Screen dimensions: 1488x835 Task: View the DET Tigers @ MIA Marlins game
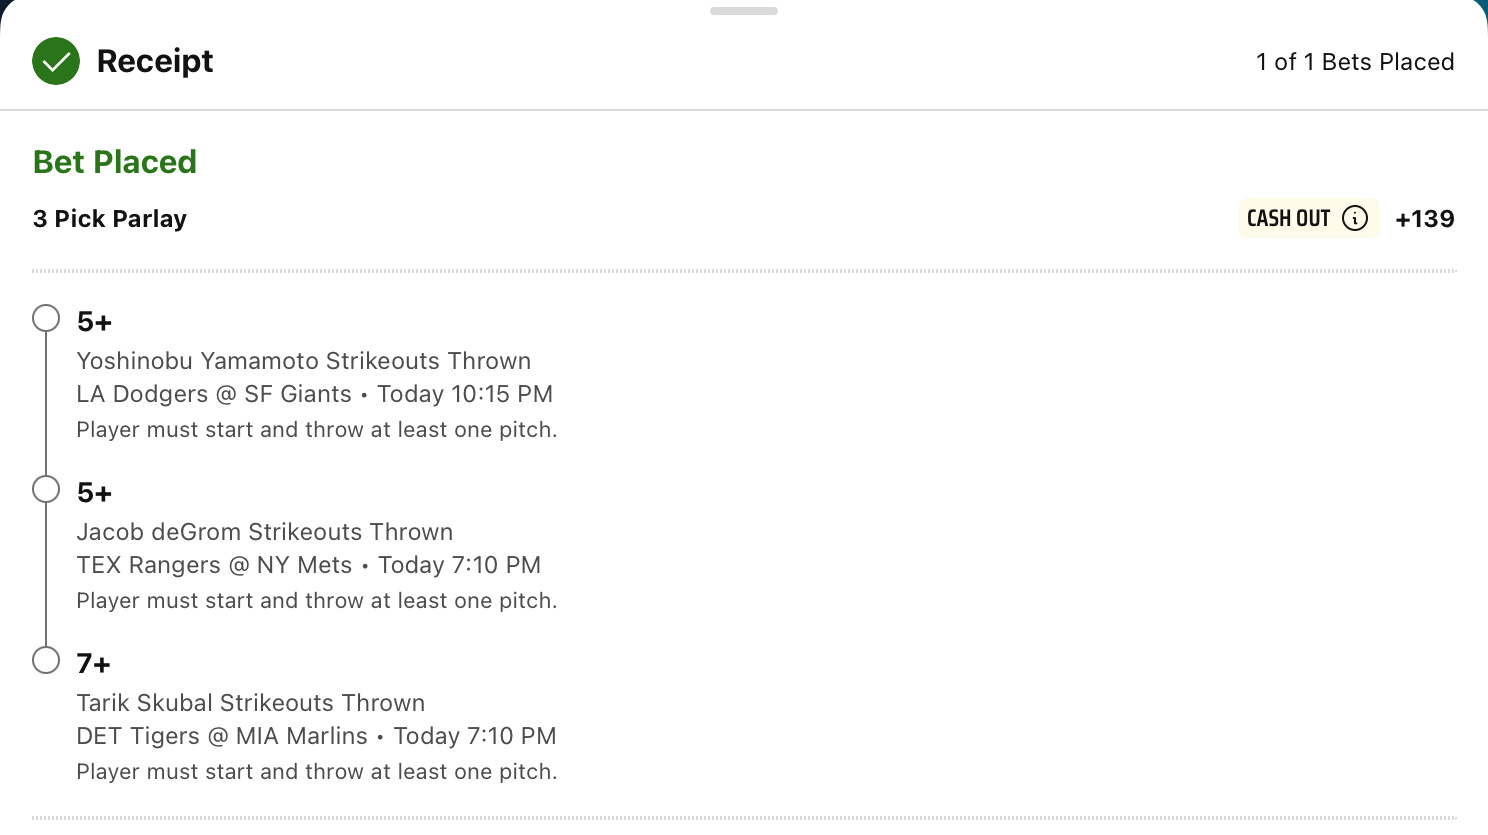[x=222, y=736]
